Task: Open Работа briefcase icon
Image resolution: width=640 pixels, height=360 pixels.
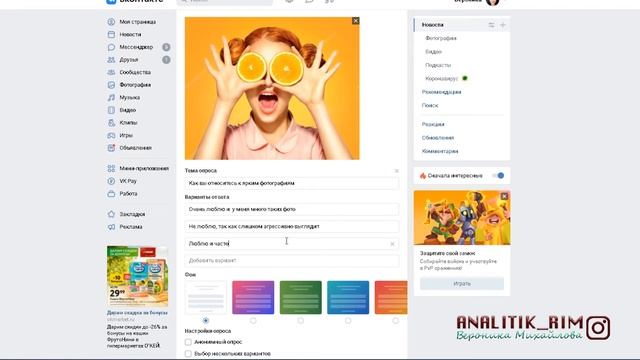Action: (x=111, y=193)
